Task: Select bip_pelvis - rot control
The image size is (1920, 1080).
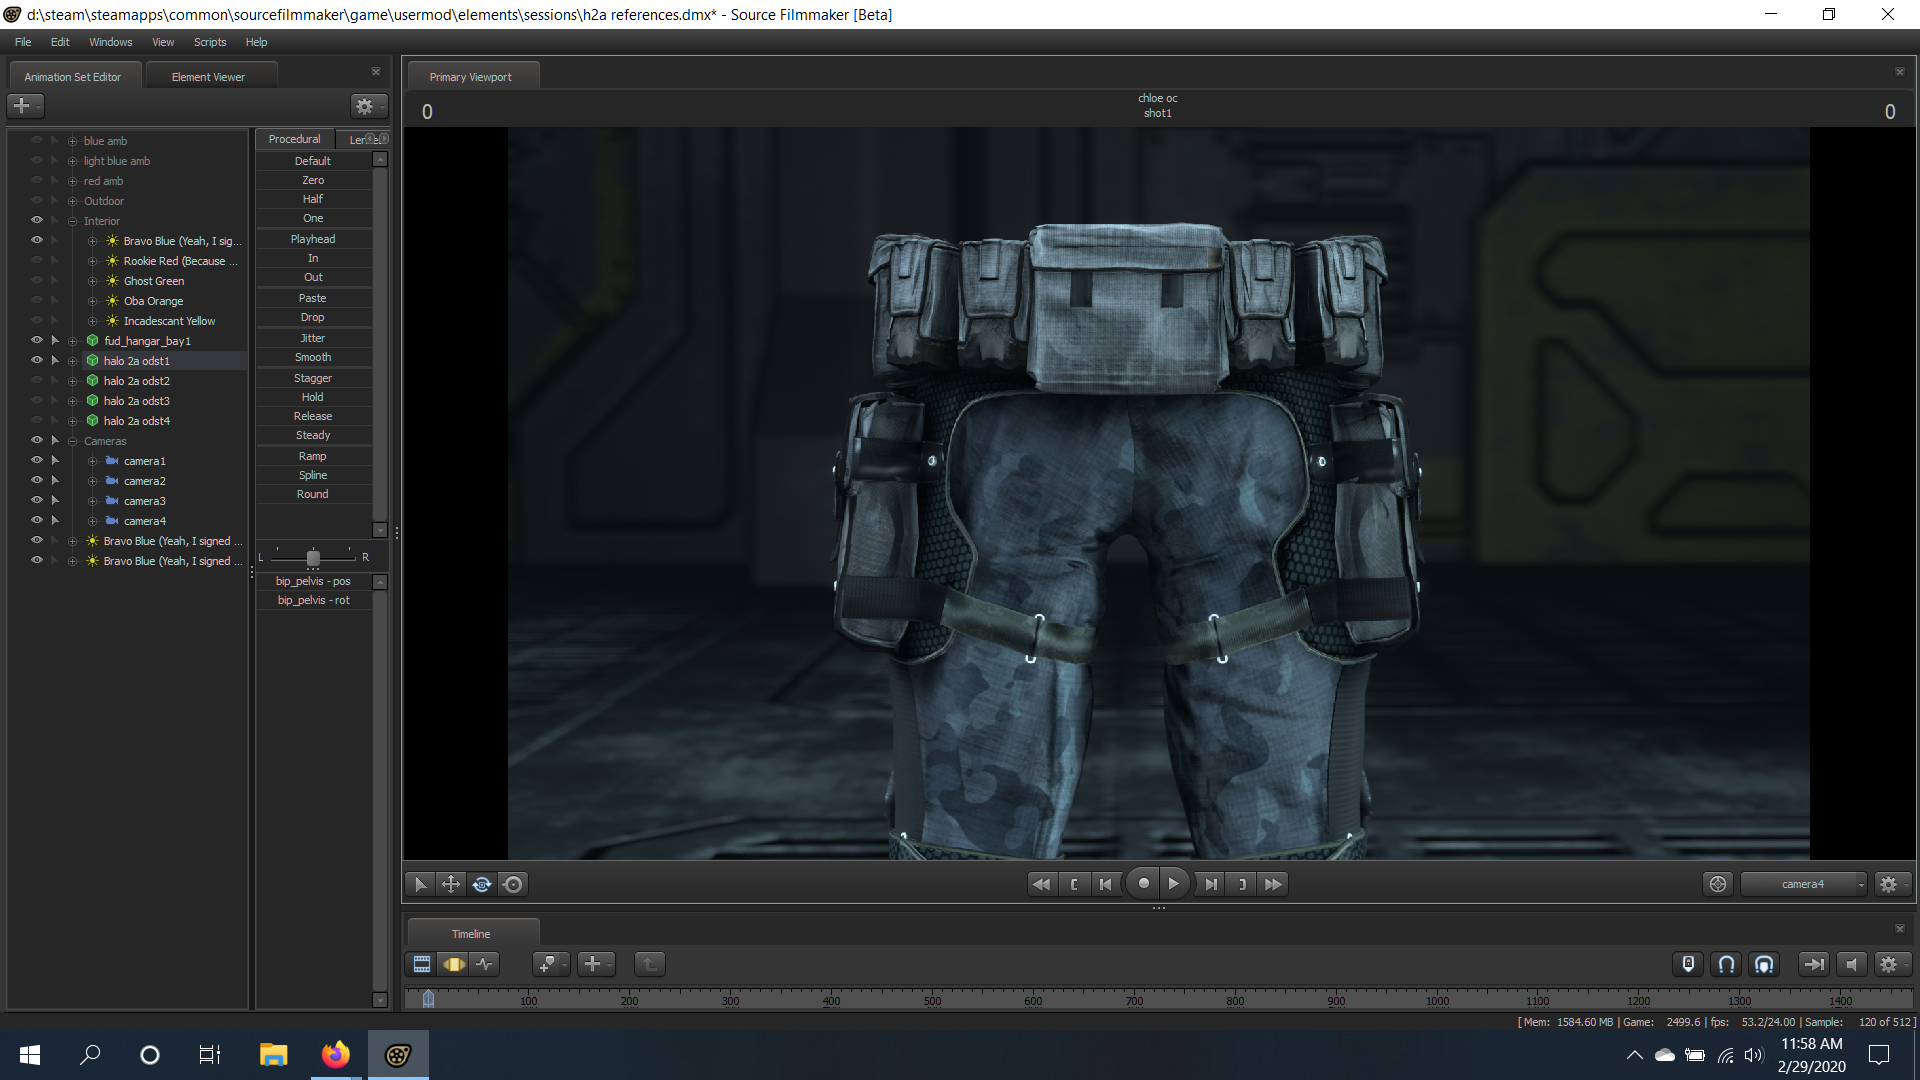Action: point(313,600)
